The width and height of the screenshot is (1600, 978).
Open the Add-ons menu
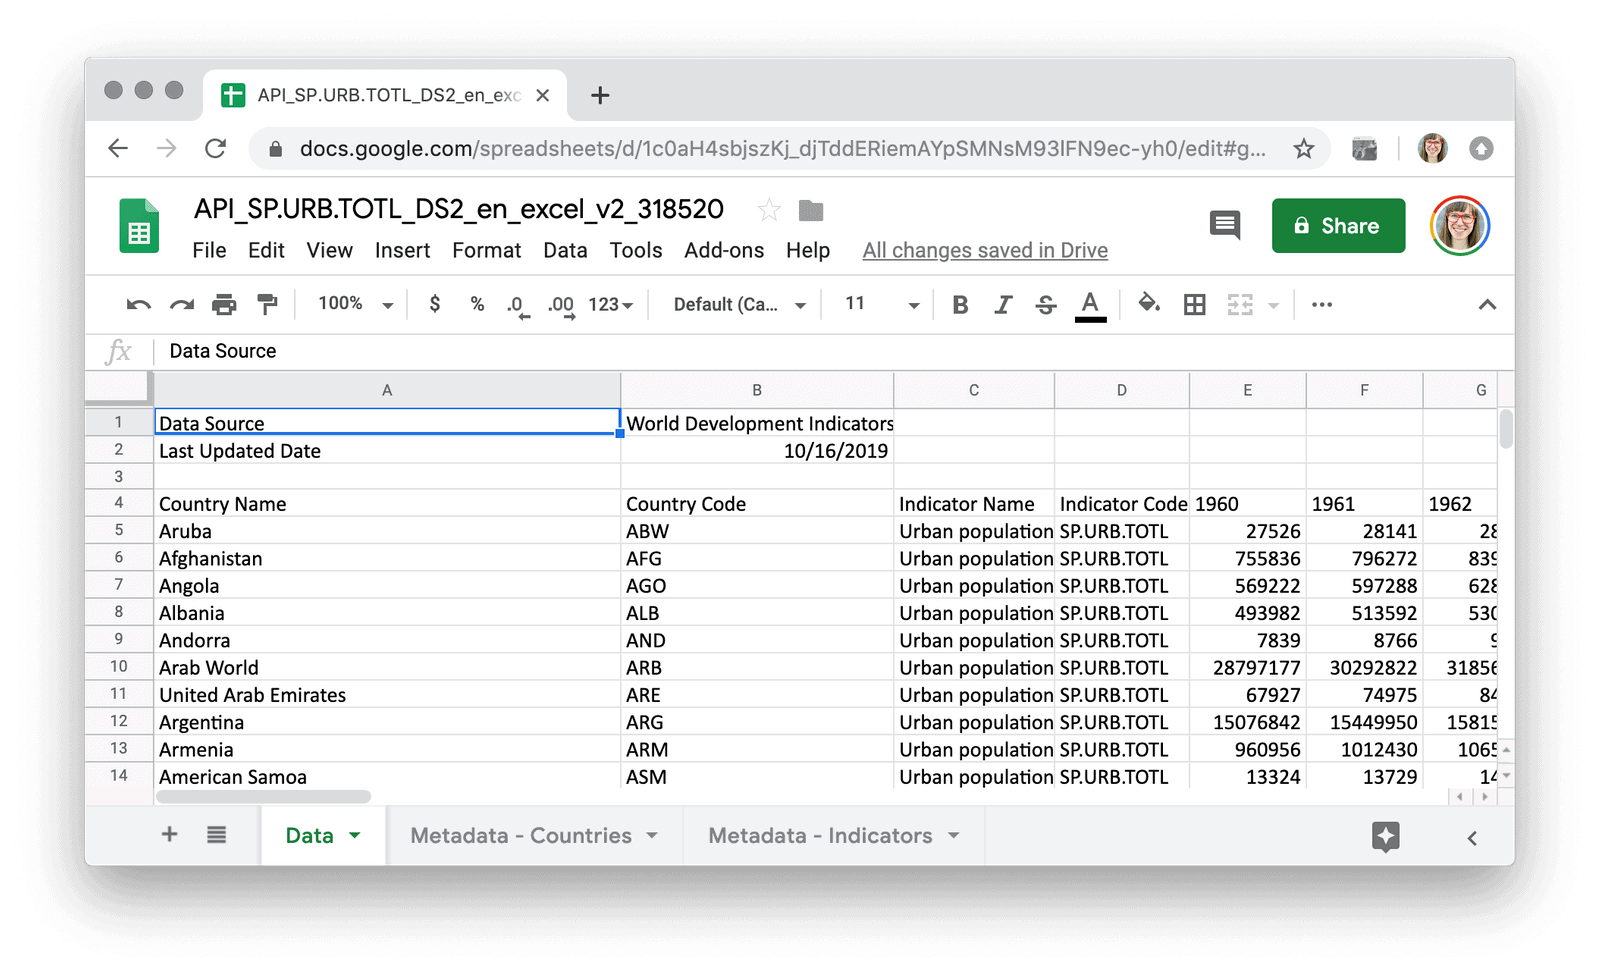[724, 250]
